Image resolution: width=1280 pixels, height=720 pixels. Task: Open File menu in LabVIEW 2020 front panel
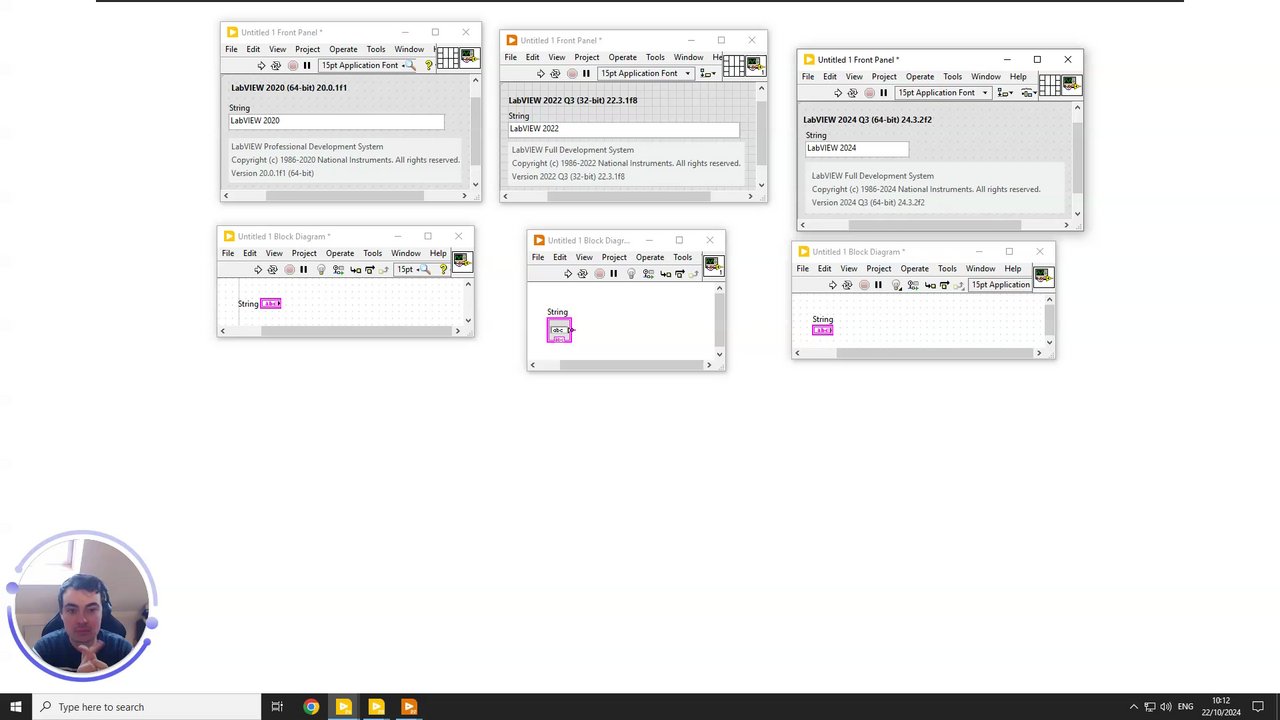coord(231,49)
